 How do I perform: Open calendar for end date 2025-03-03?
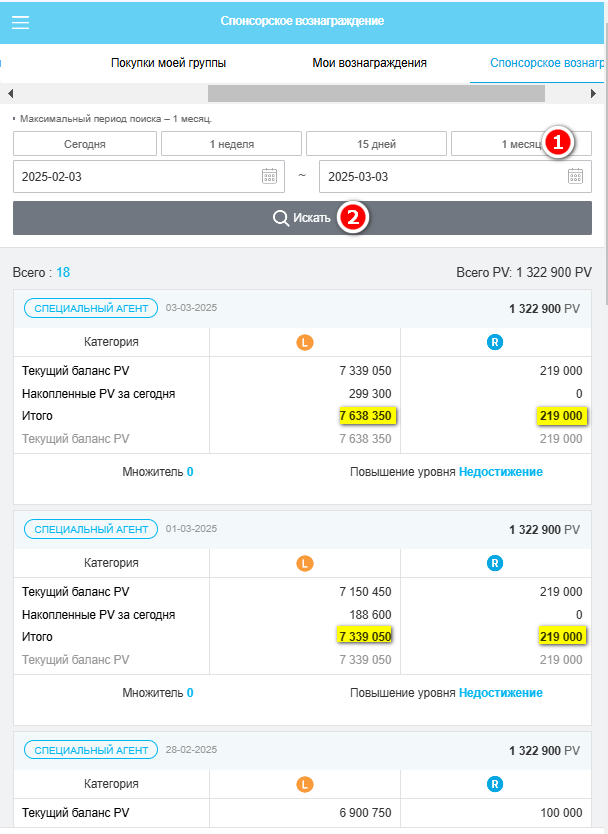[575, 176]
